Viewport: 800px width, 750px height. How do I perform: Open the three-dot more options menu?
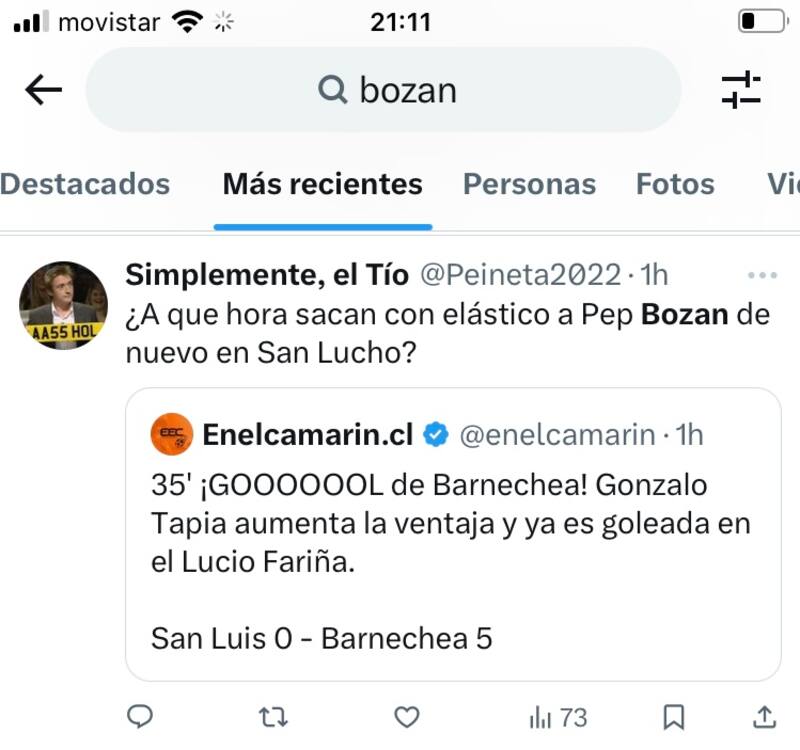(763, 274)
